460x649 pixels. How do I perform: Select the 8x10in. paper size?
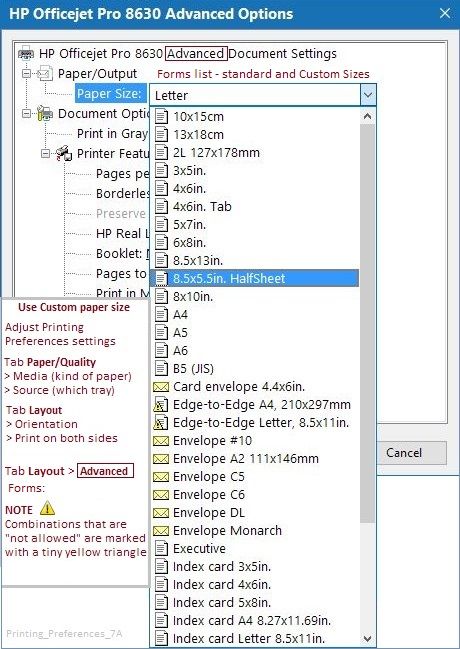pos(254,296)
